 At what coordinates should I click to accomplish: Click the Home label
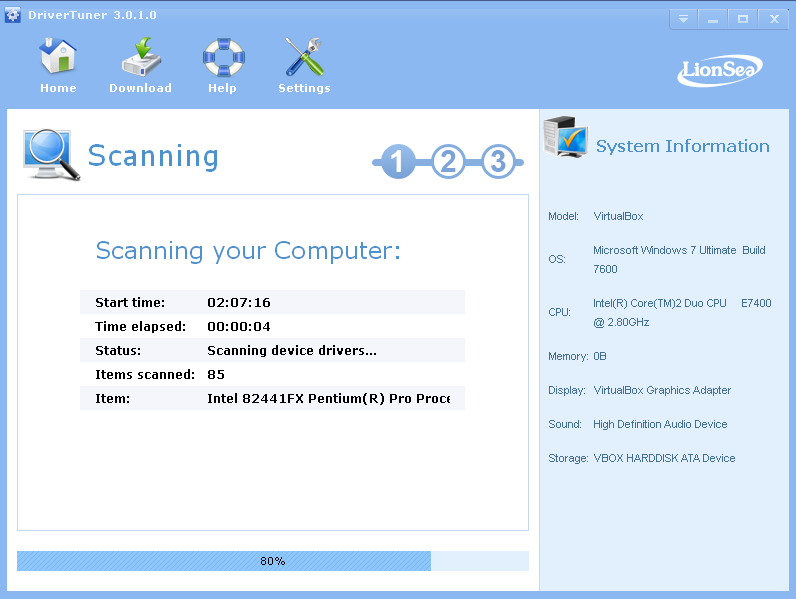point(58,88)
